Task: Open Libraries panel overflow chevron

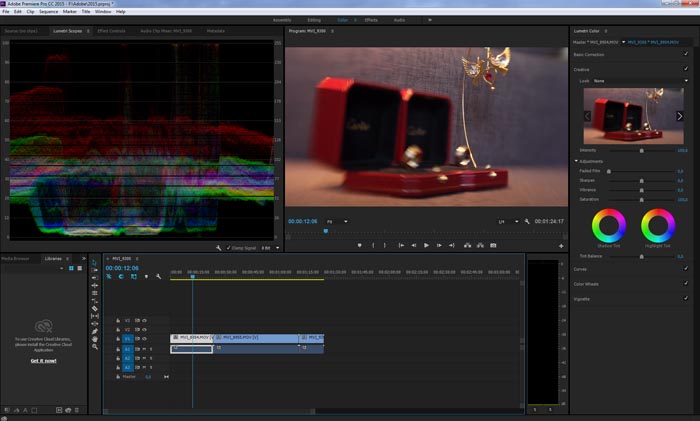Action: click(x=83, y=258)
